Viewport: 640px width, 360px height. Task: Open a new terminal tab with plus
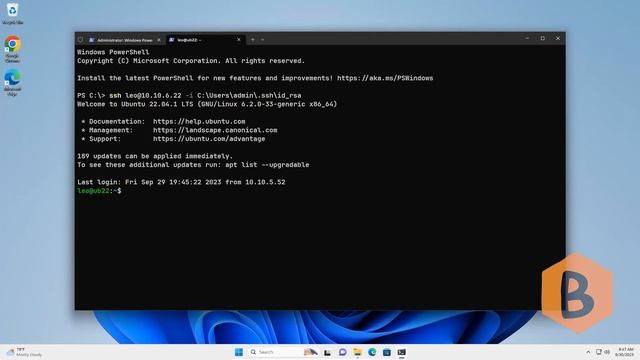pyautogui.click(x=253, y=40)
